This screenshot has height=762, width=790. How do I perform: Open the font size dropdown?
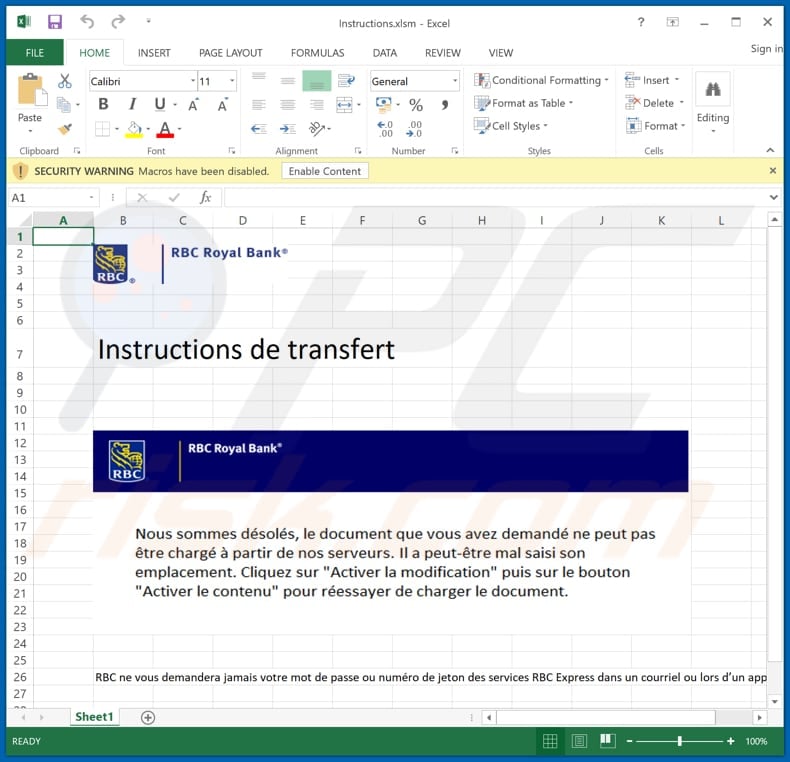[232, 81]
